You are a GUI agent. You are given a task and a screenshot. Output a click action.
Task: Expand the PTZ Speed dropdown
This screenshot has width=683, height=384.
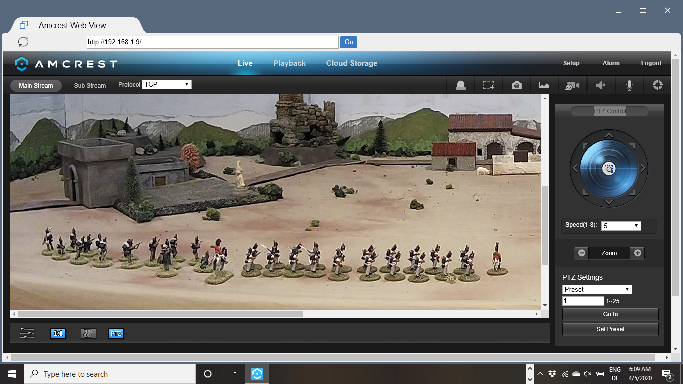click(621, 226)
